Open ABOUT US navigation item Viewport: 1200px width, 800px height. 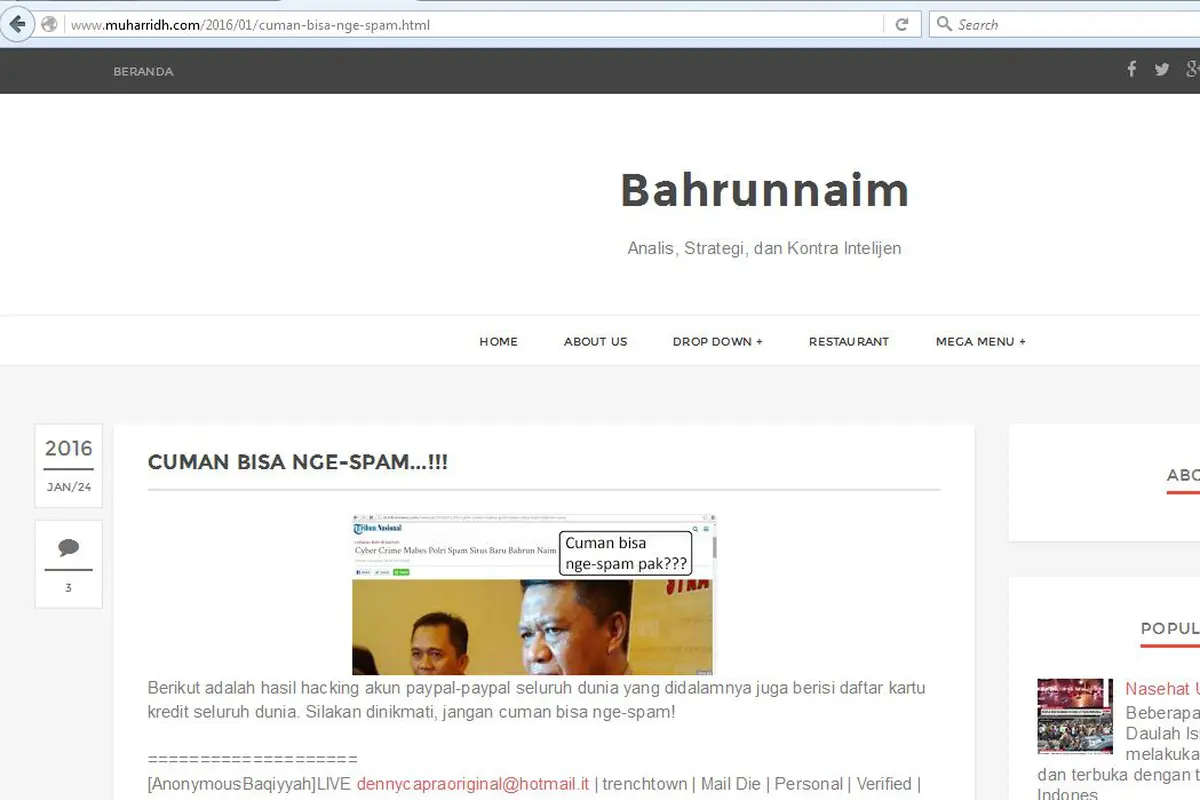coord(595,341)
